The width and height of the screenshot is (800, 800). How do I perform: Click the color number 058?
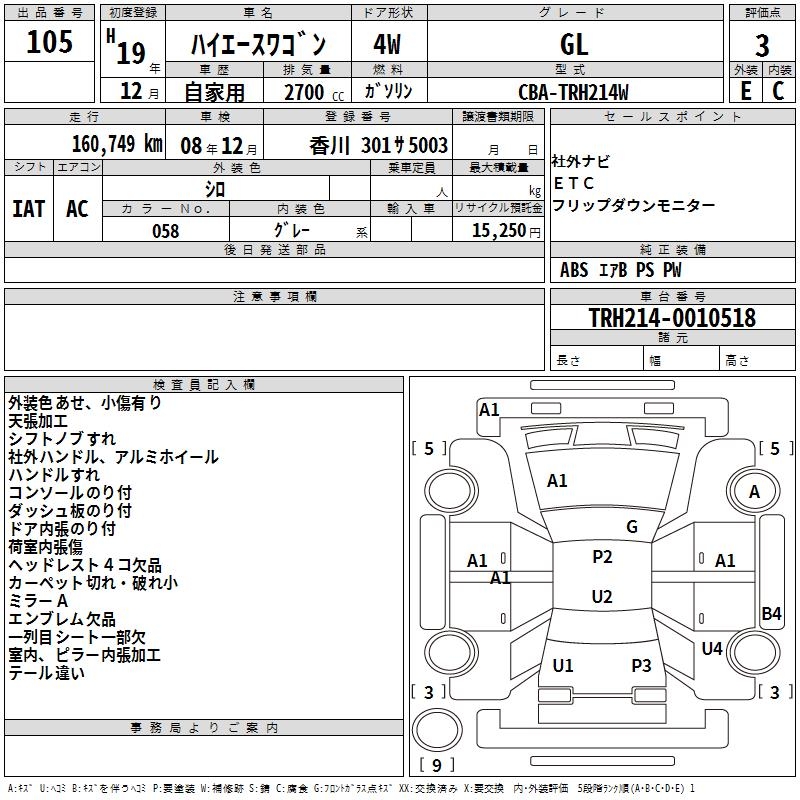coord(165,231)
